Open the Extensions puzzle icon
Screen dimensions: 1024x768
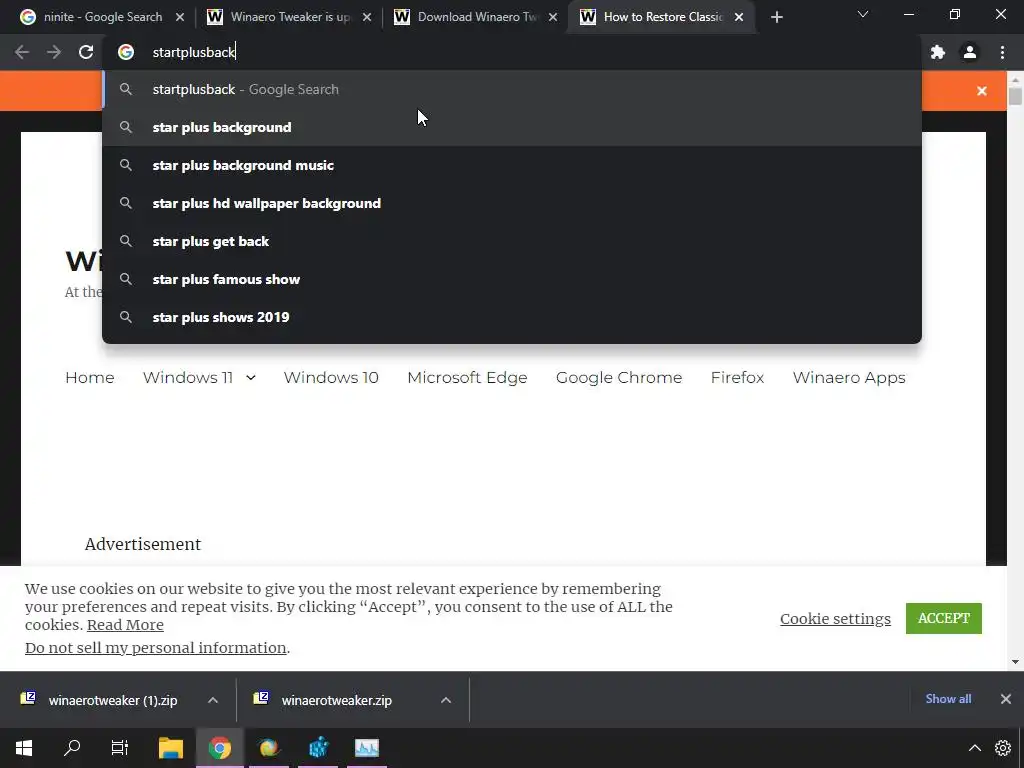(x=938, y=52)
